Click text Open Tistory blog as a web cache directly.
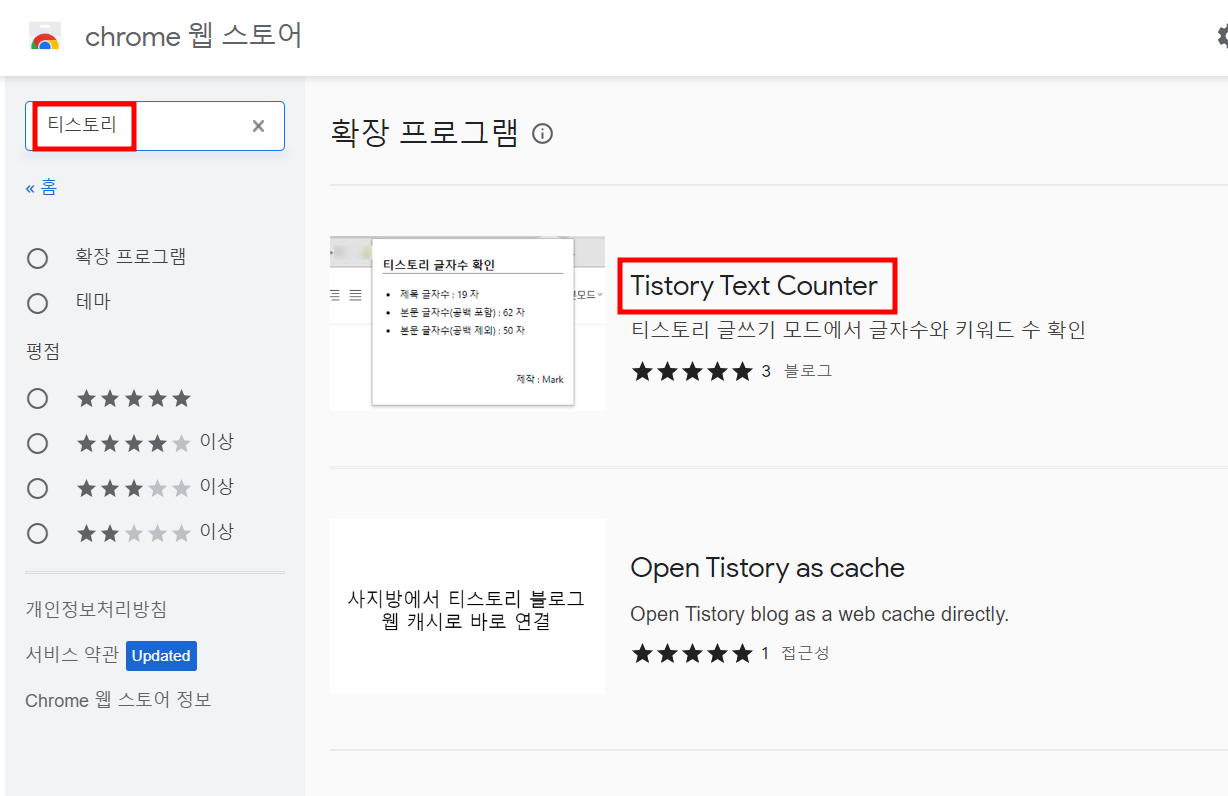 [820, 614]
